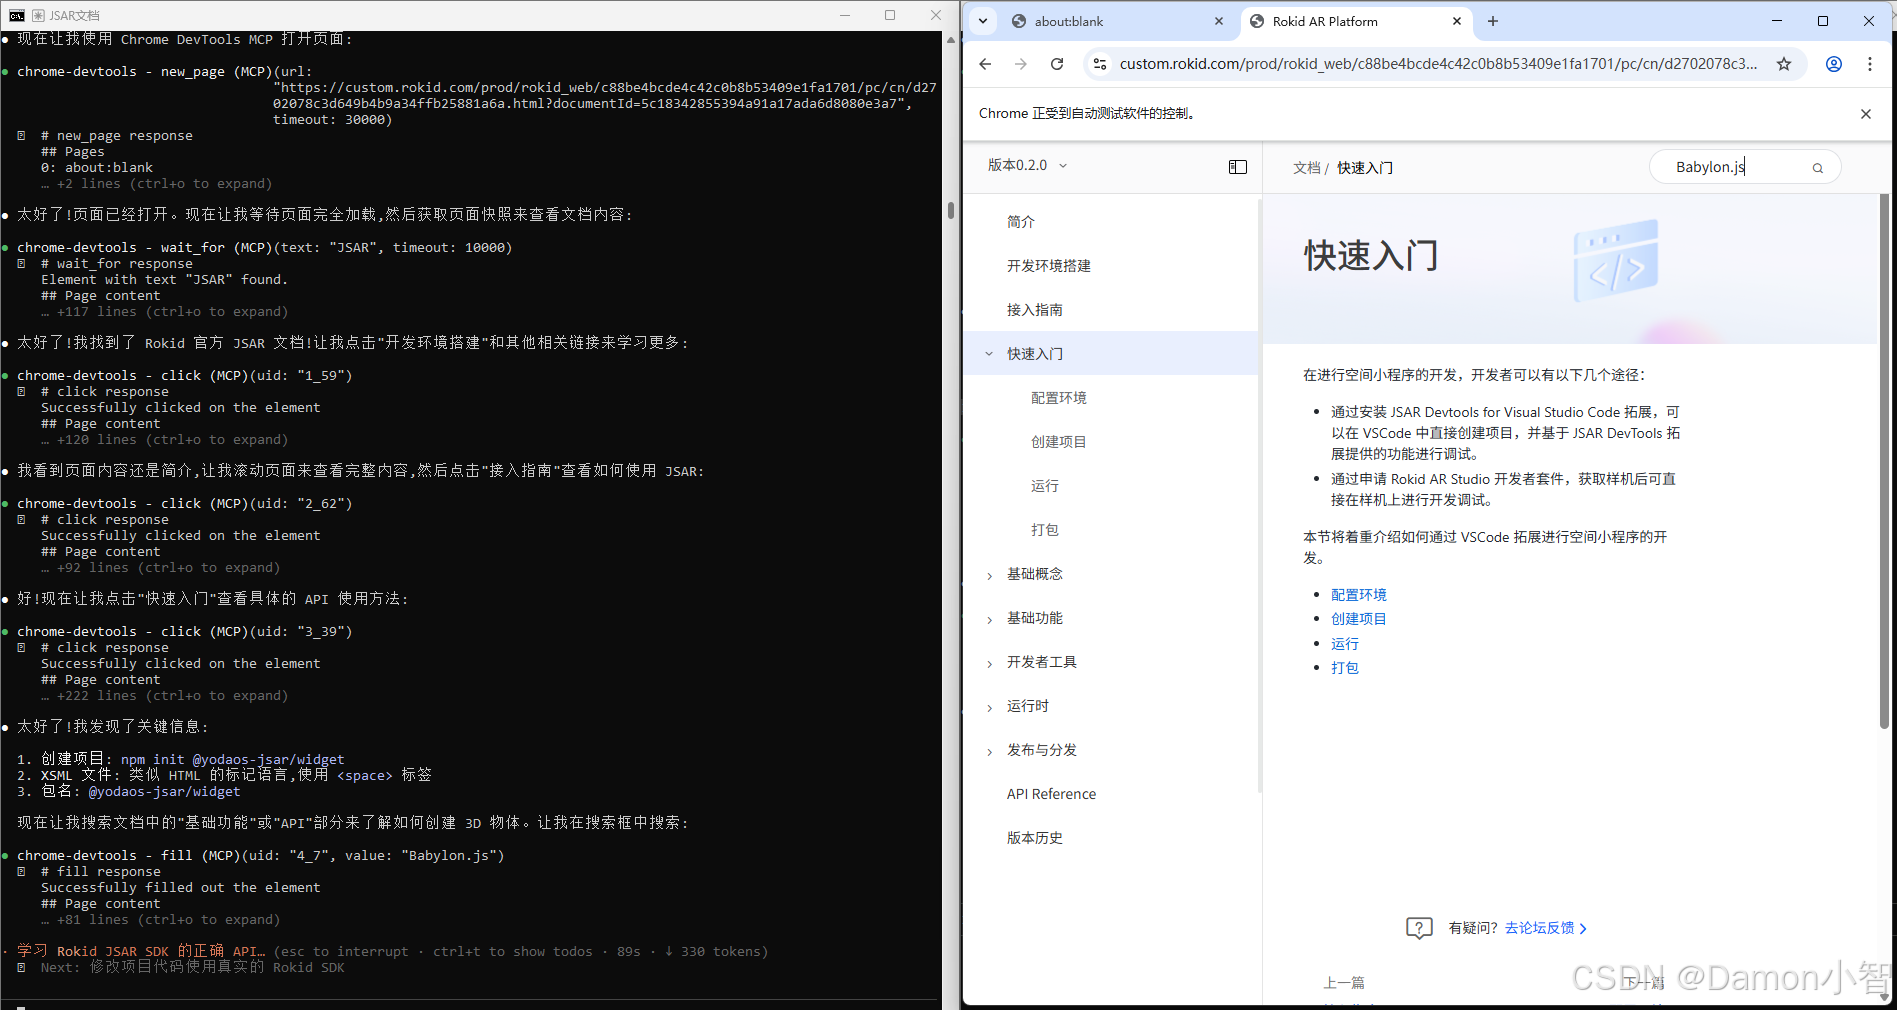
Task: Collapse docs sidebar with panel icon
Action: 1238,167
